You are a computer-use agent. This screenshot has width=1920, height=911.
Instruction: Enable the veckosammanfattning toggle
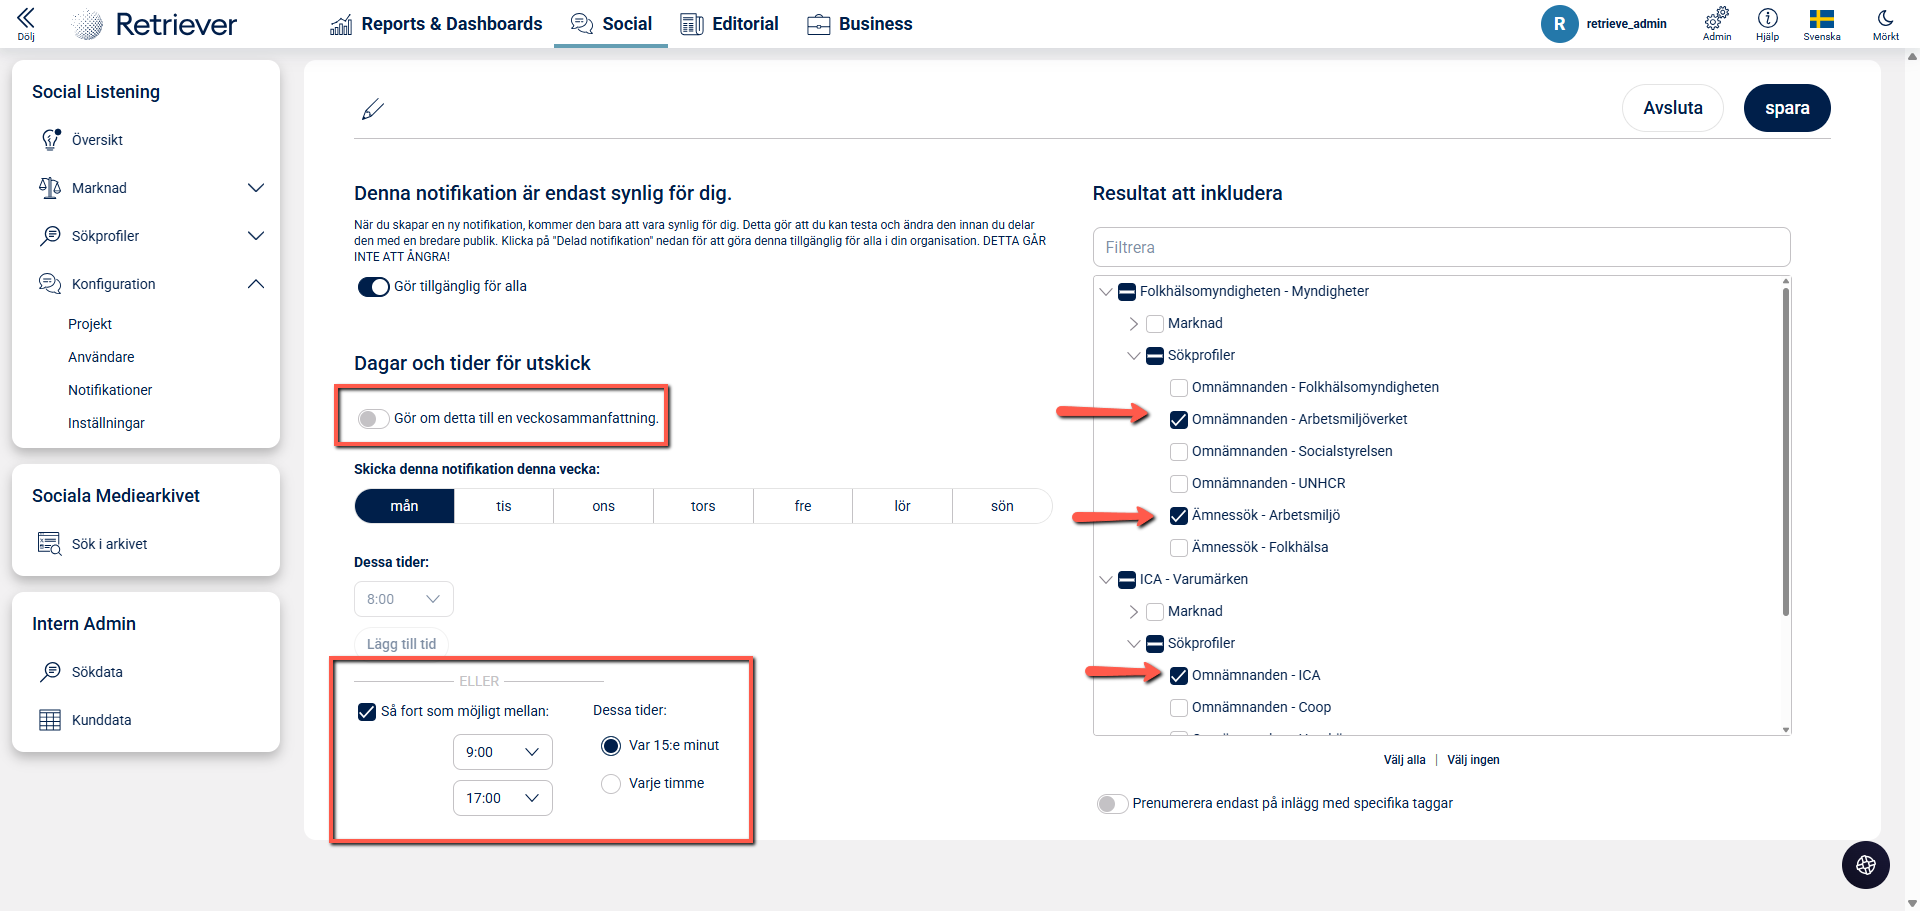[x=373, y=419]
